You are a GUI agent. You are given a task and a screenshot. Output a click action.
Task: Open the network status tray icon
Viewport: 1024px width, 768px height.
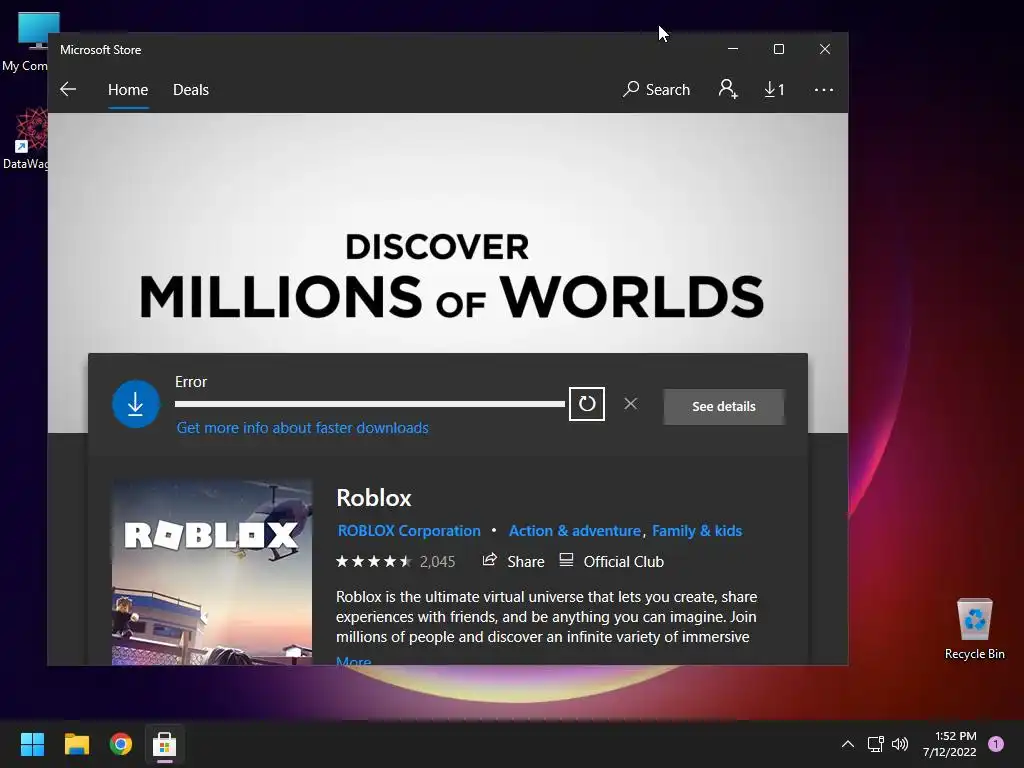(875, 744)
